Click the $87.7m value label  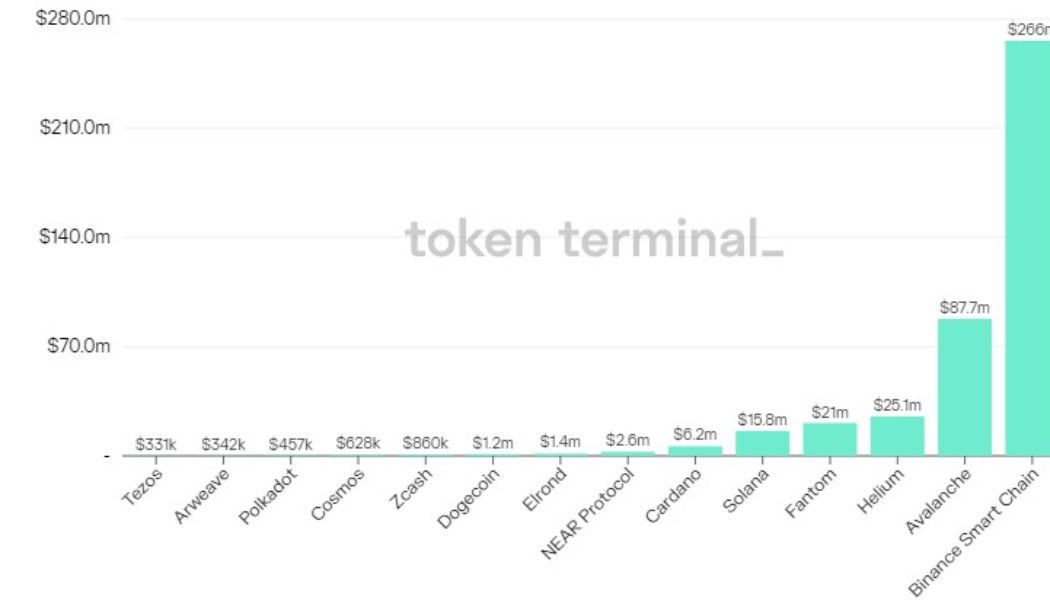[964, 308]
